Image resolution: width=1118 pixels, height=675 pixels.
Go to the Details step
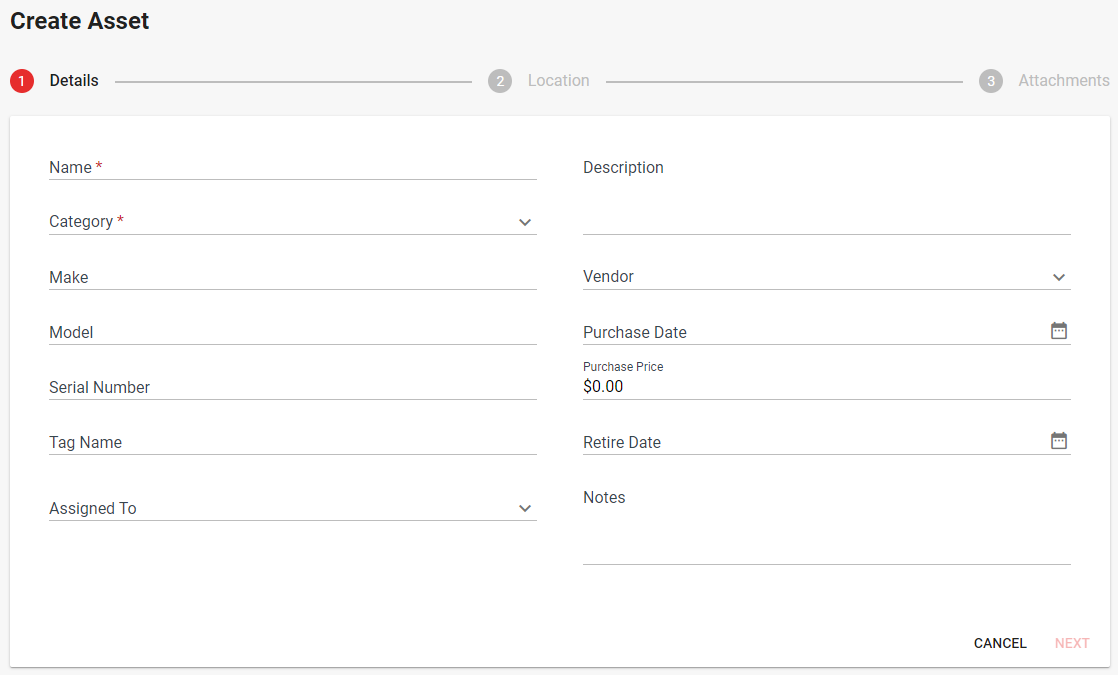(x=54, y=81)
